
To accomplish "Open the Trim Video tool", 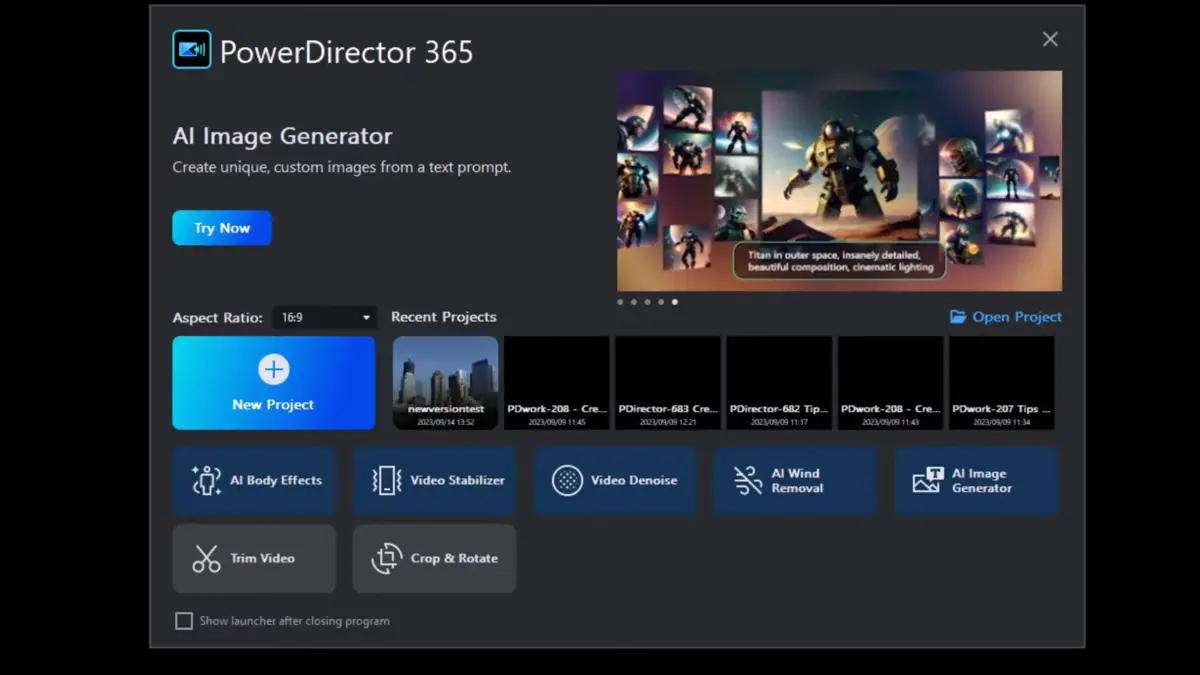I will click(x=254, y=558).
